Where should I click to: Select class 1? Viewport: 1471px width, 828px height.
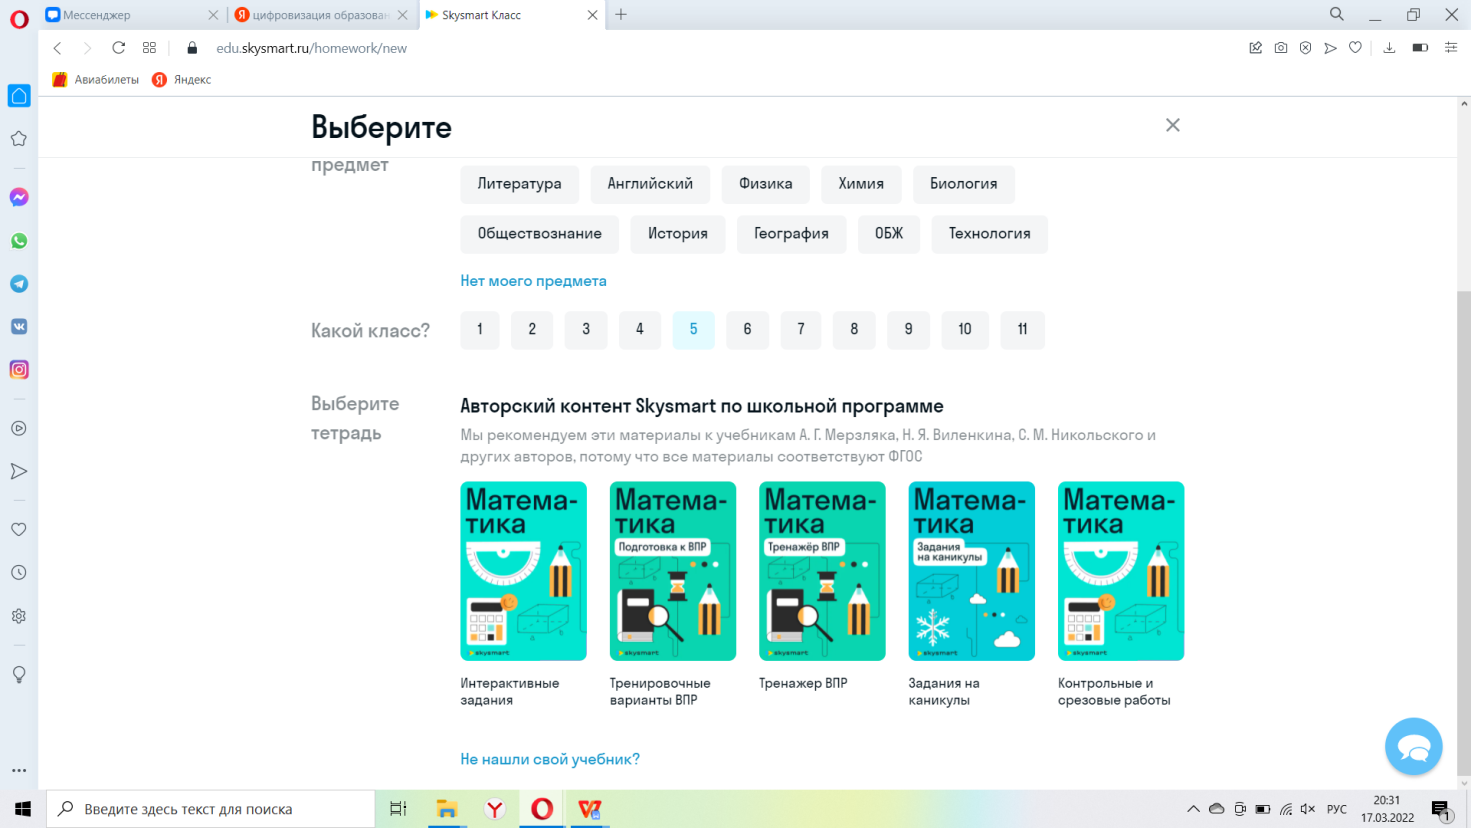coord(480,329)
